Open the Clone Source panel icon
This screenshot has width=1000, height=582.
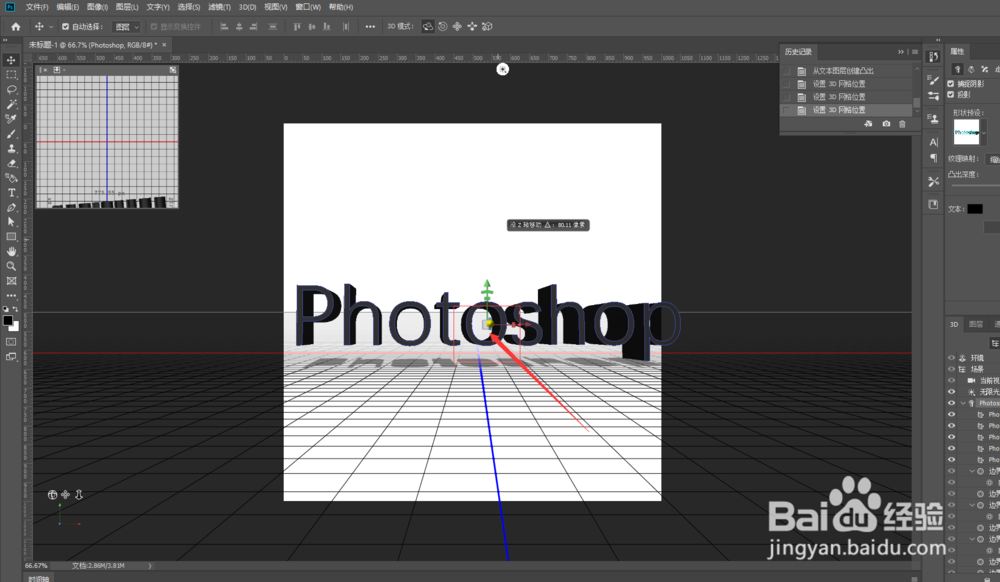tap(933, 119)
